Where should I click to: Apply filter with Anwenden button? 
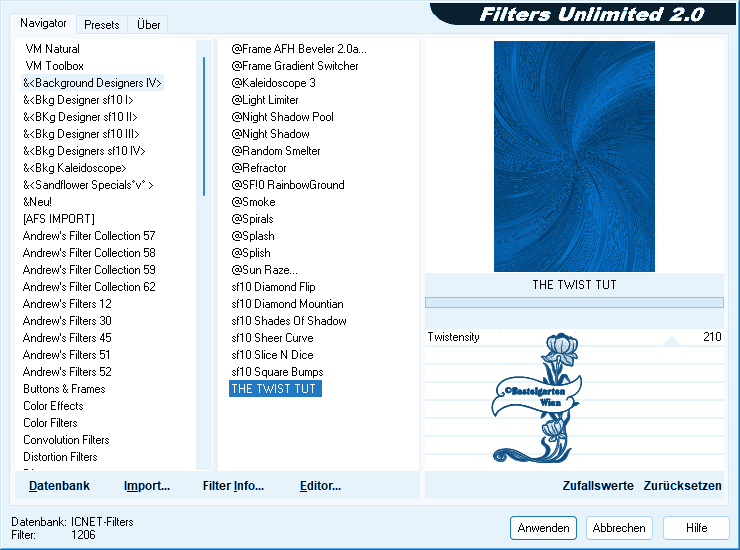[543, 528]
